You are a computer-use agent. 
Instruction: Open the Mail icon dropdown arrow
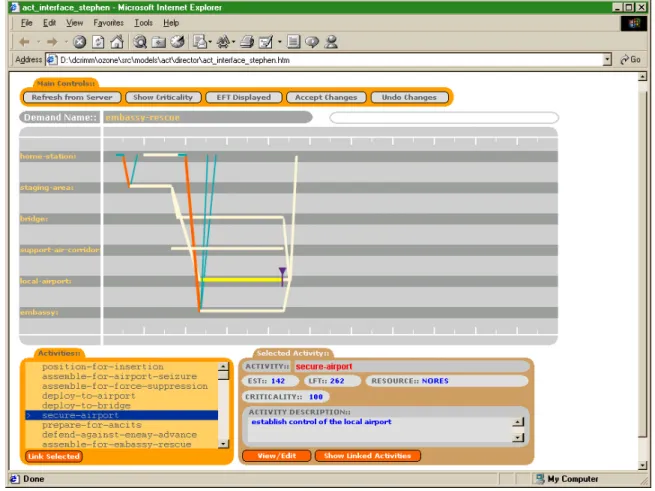click(210, 42)
